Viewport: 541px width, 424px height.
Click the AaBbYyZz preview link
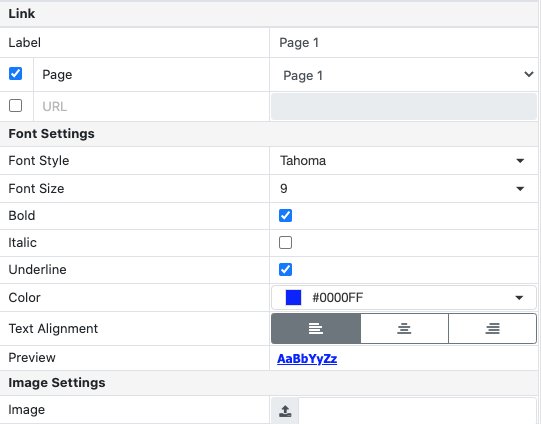(x=307, y=359)
